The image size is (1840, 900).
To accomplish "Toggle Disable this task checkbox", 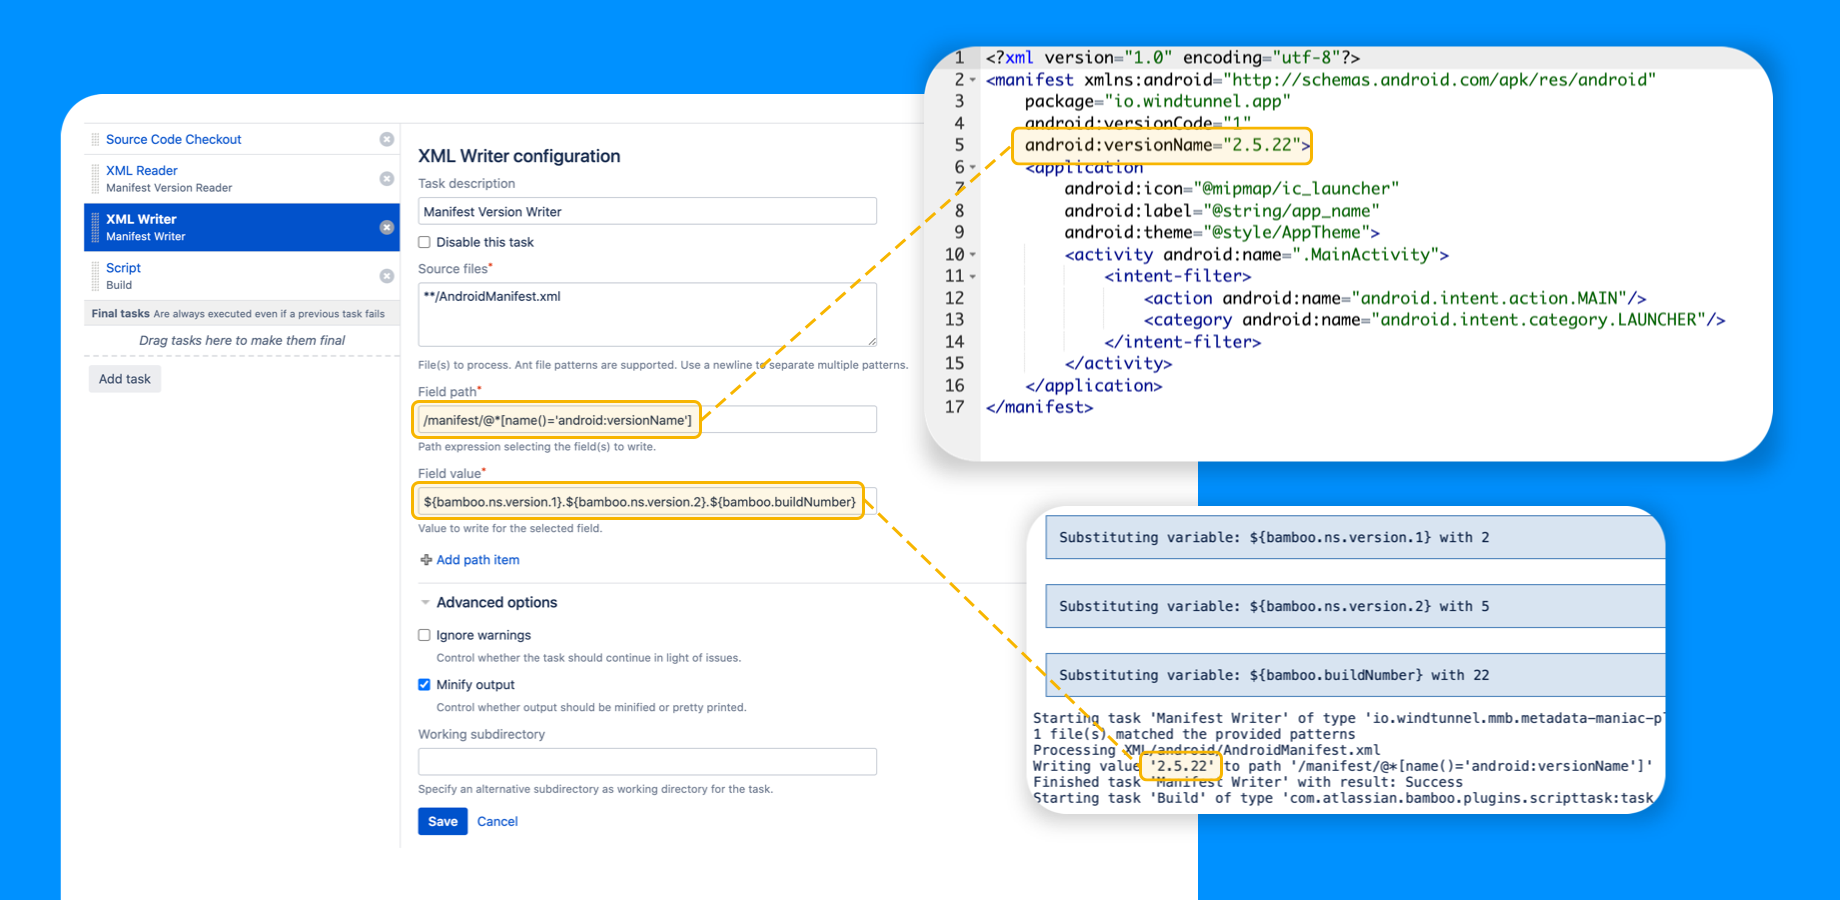I will (x=424, y=242).
